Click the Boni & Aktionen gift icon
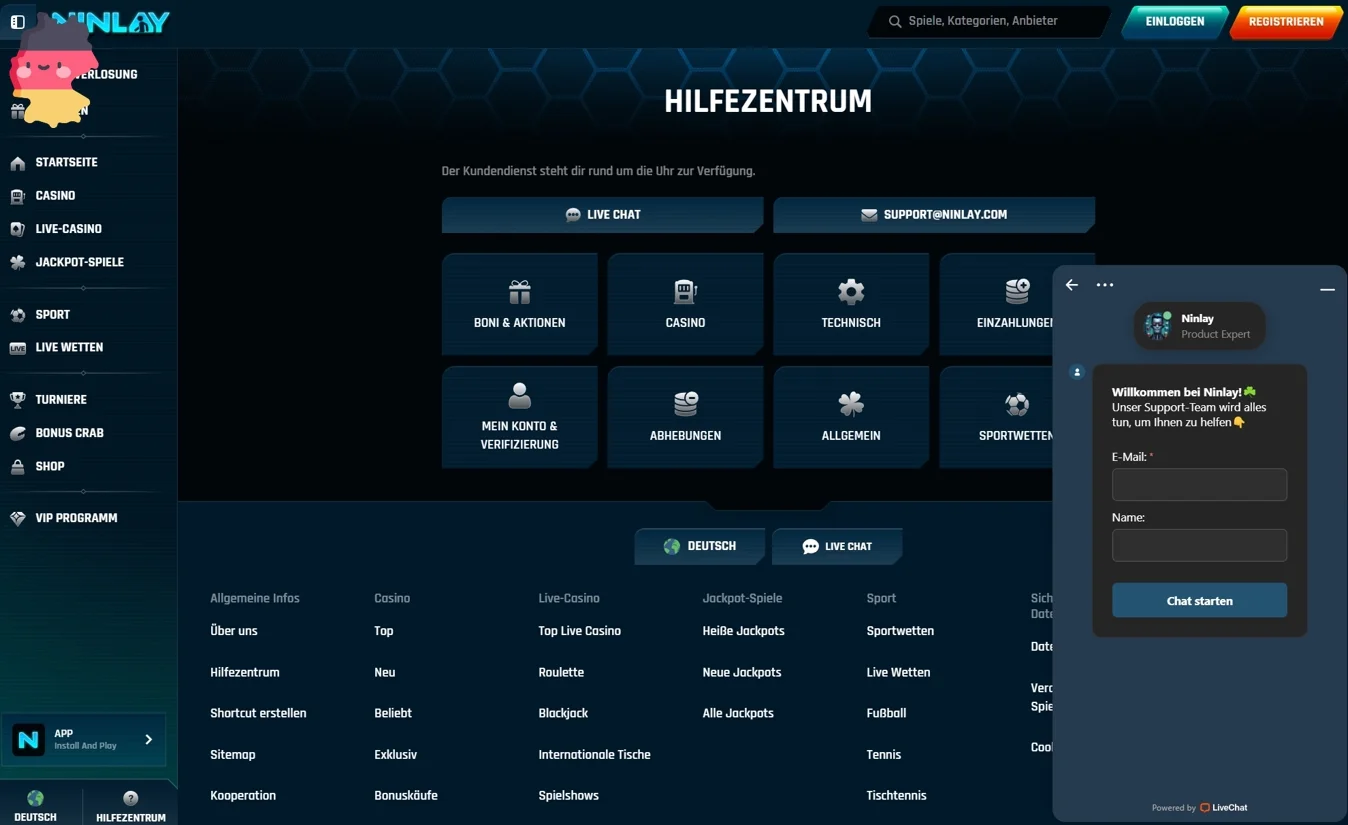Viewport: 1348px width, 825px height. click(519, 292)
